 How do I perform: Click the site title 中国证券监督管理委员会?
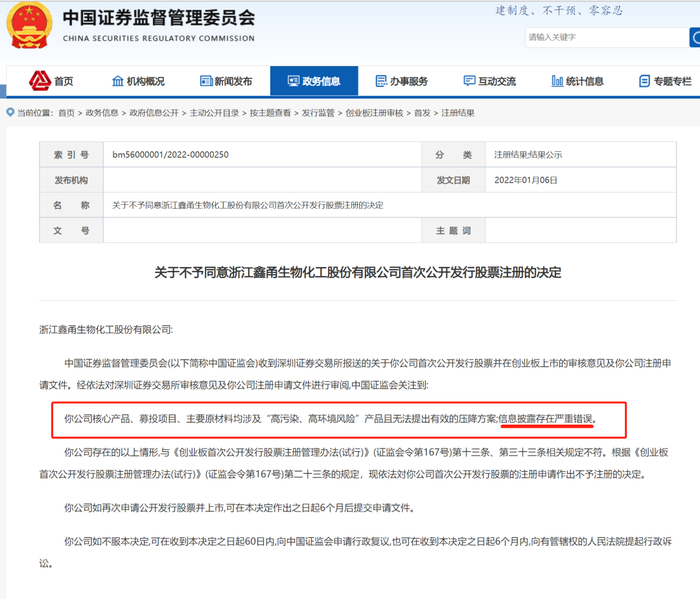[158, 18]
